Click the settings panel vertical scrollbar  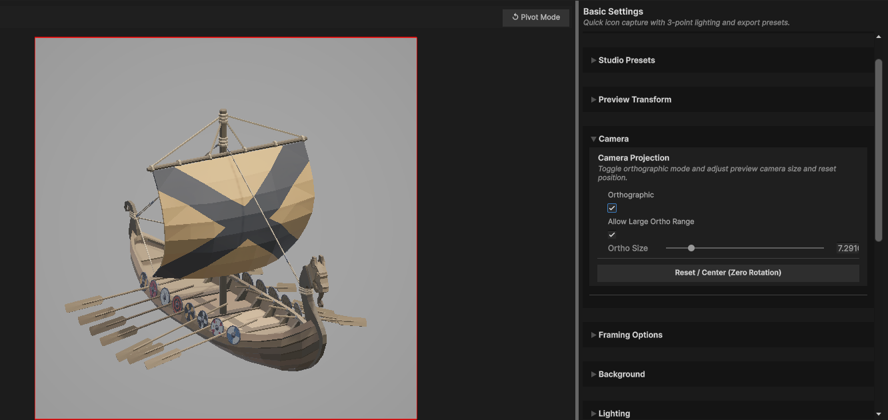[878, 150]
